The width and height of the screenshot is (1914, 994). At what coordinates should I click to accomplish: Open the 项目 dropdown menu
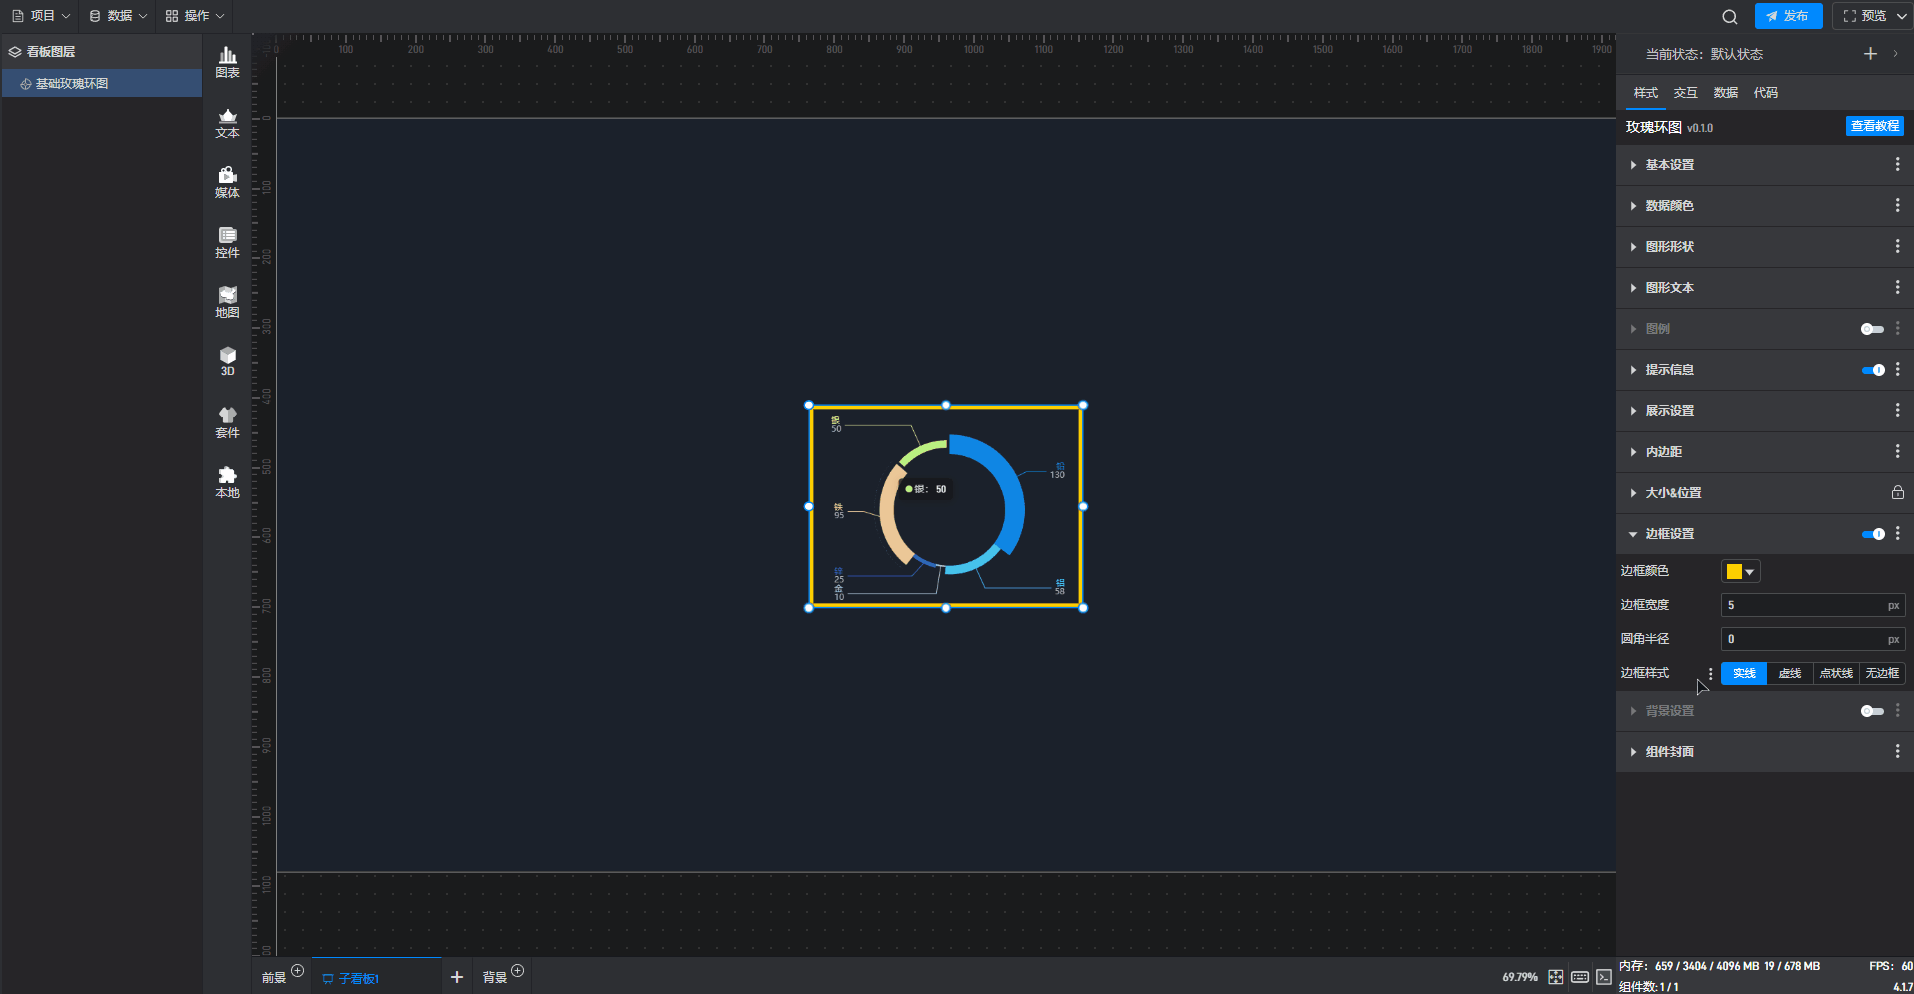(x=41, y=16)
